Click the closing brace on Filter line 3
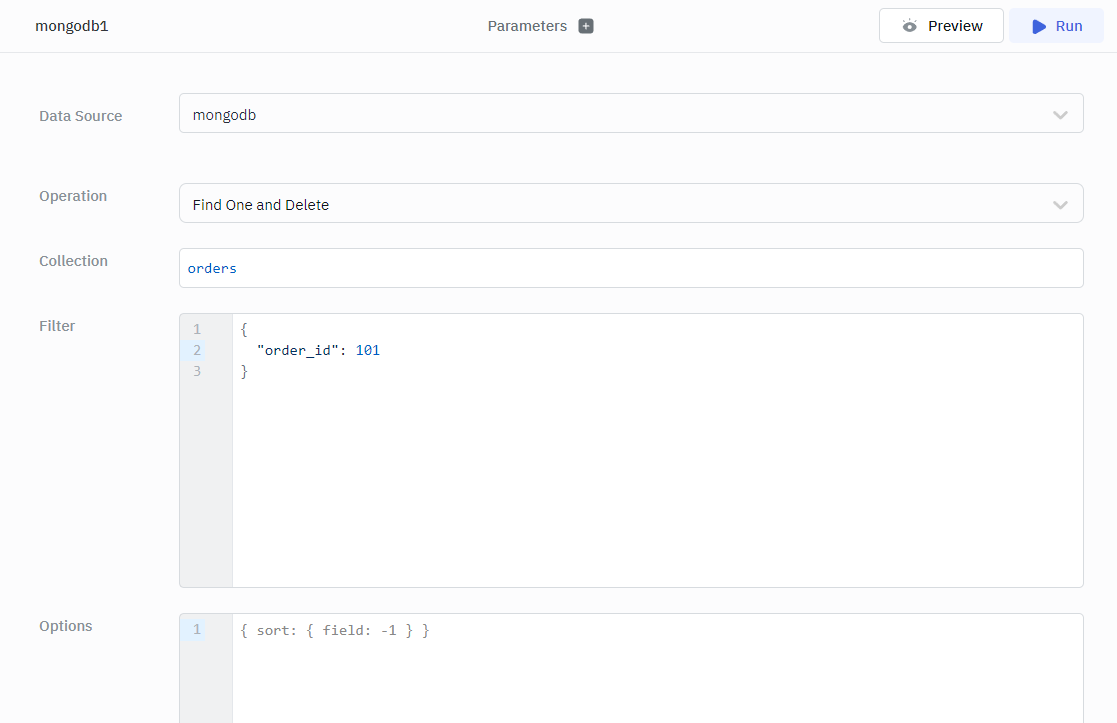 point(244,371)
